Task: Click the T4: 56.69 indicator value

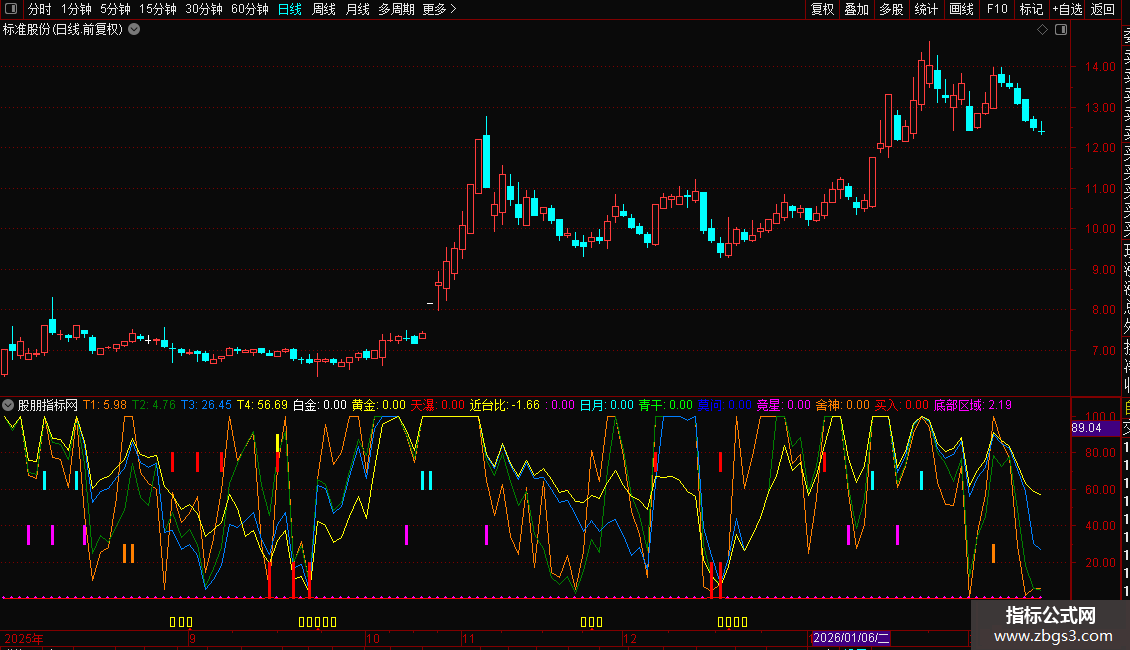Action: [x=262, y=406]
